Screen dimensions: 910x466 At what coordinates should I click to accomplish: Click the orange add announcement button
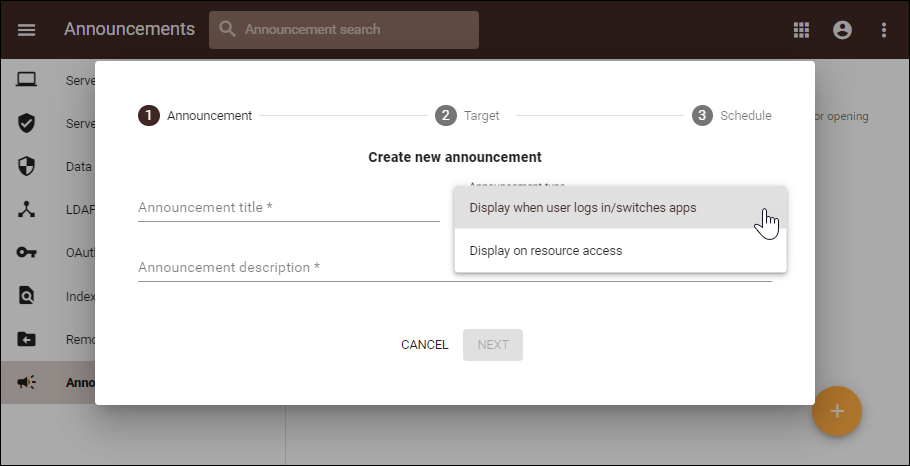(837, 411)
